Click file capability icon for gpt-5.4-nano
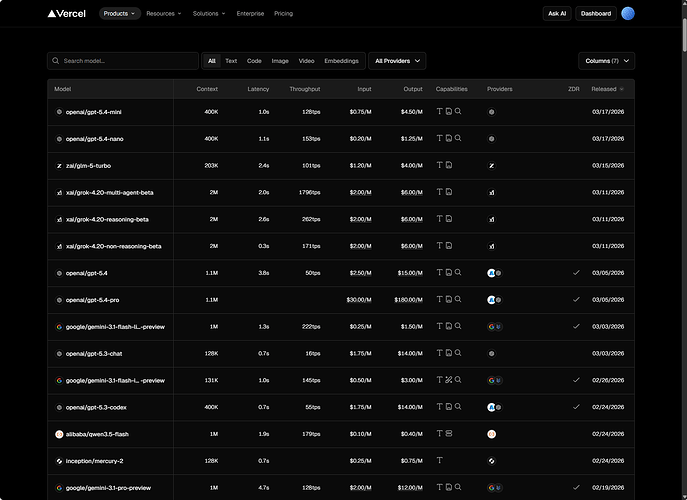 449,138
